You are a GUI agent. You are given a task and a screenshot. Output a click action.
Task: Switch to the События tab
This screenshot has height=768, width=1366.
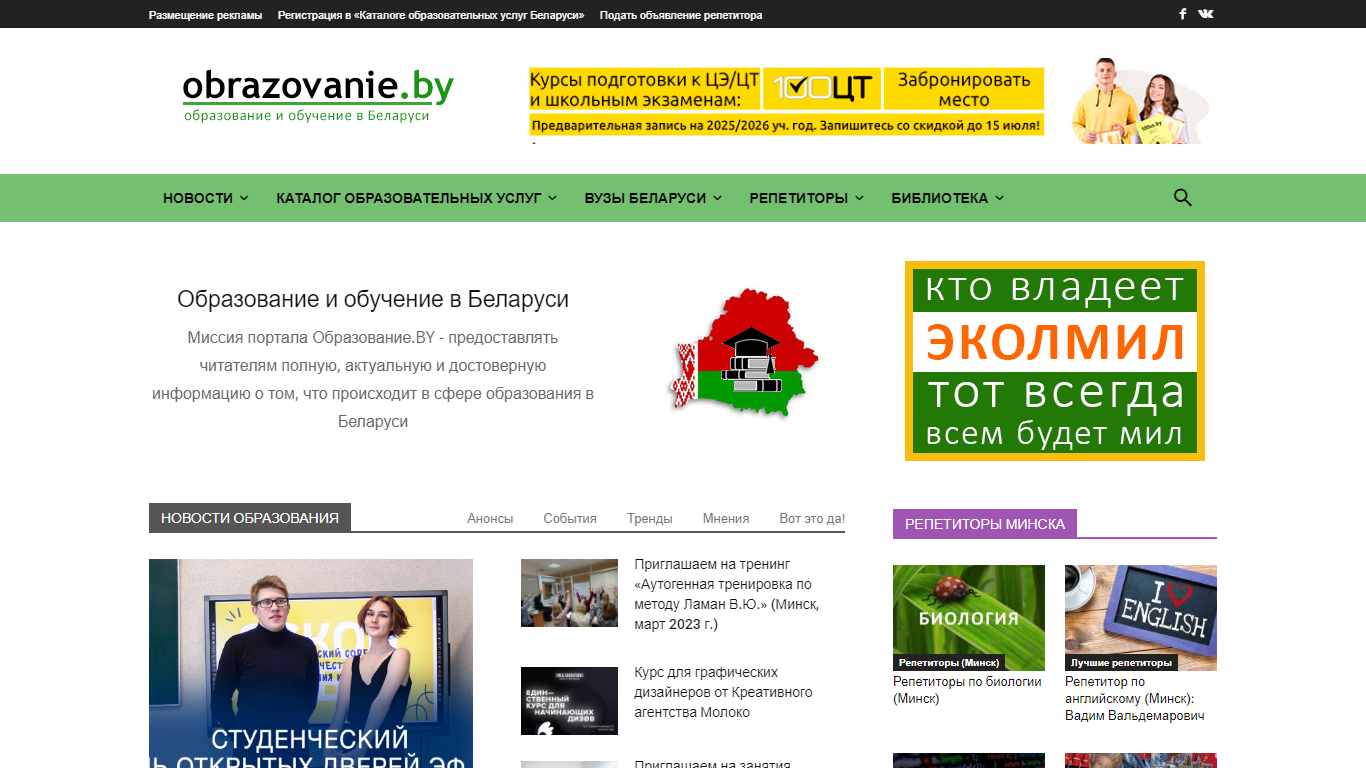click(570, 518)
